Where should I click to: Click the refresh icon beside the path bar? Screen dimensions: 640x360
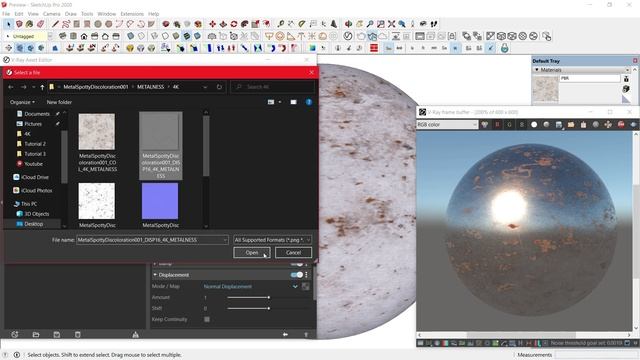pos(219,87)
